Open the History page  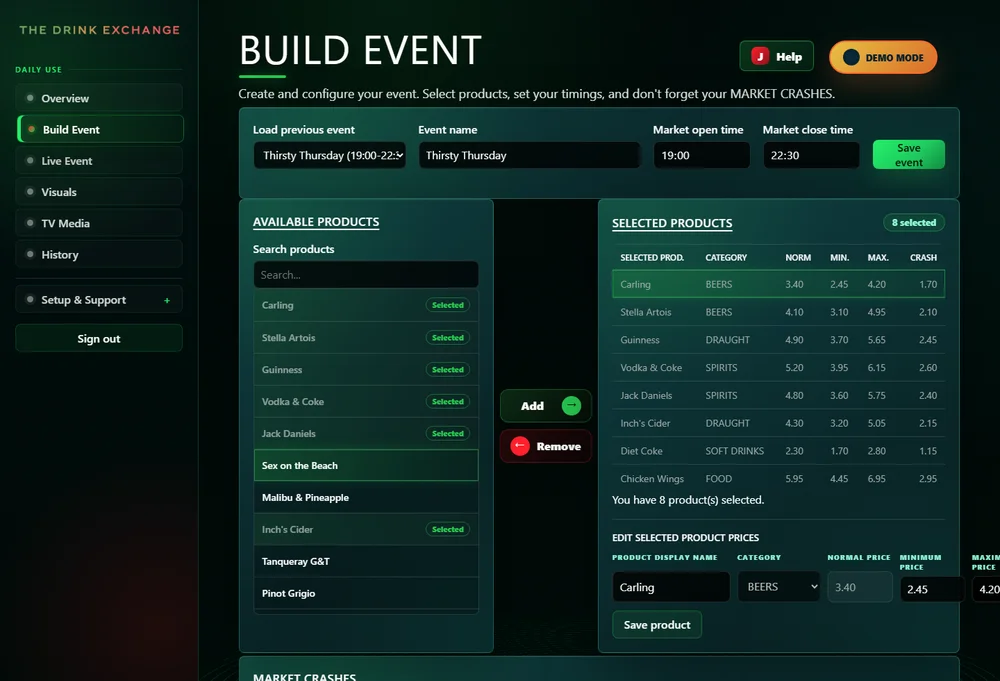pyautogui.click(x=99, y=254)
